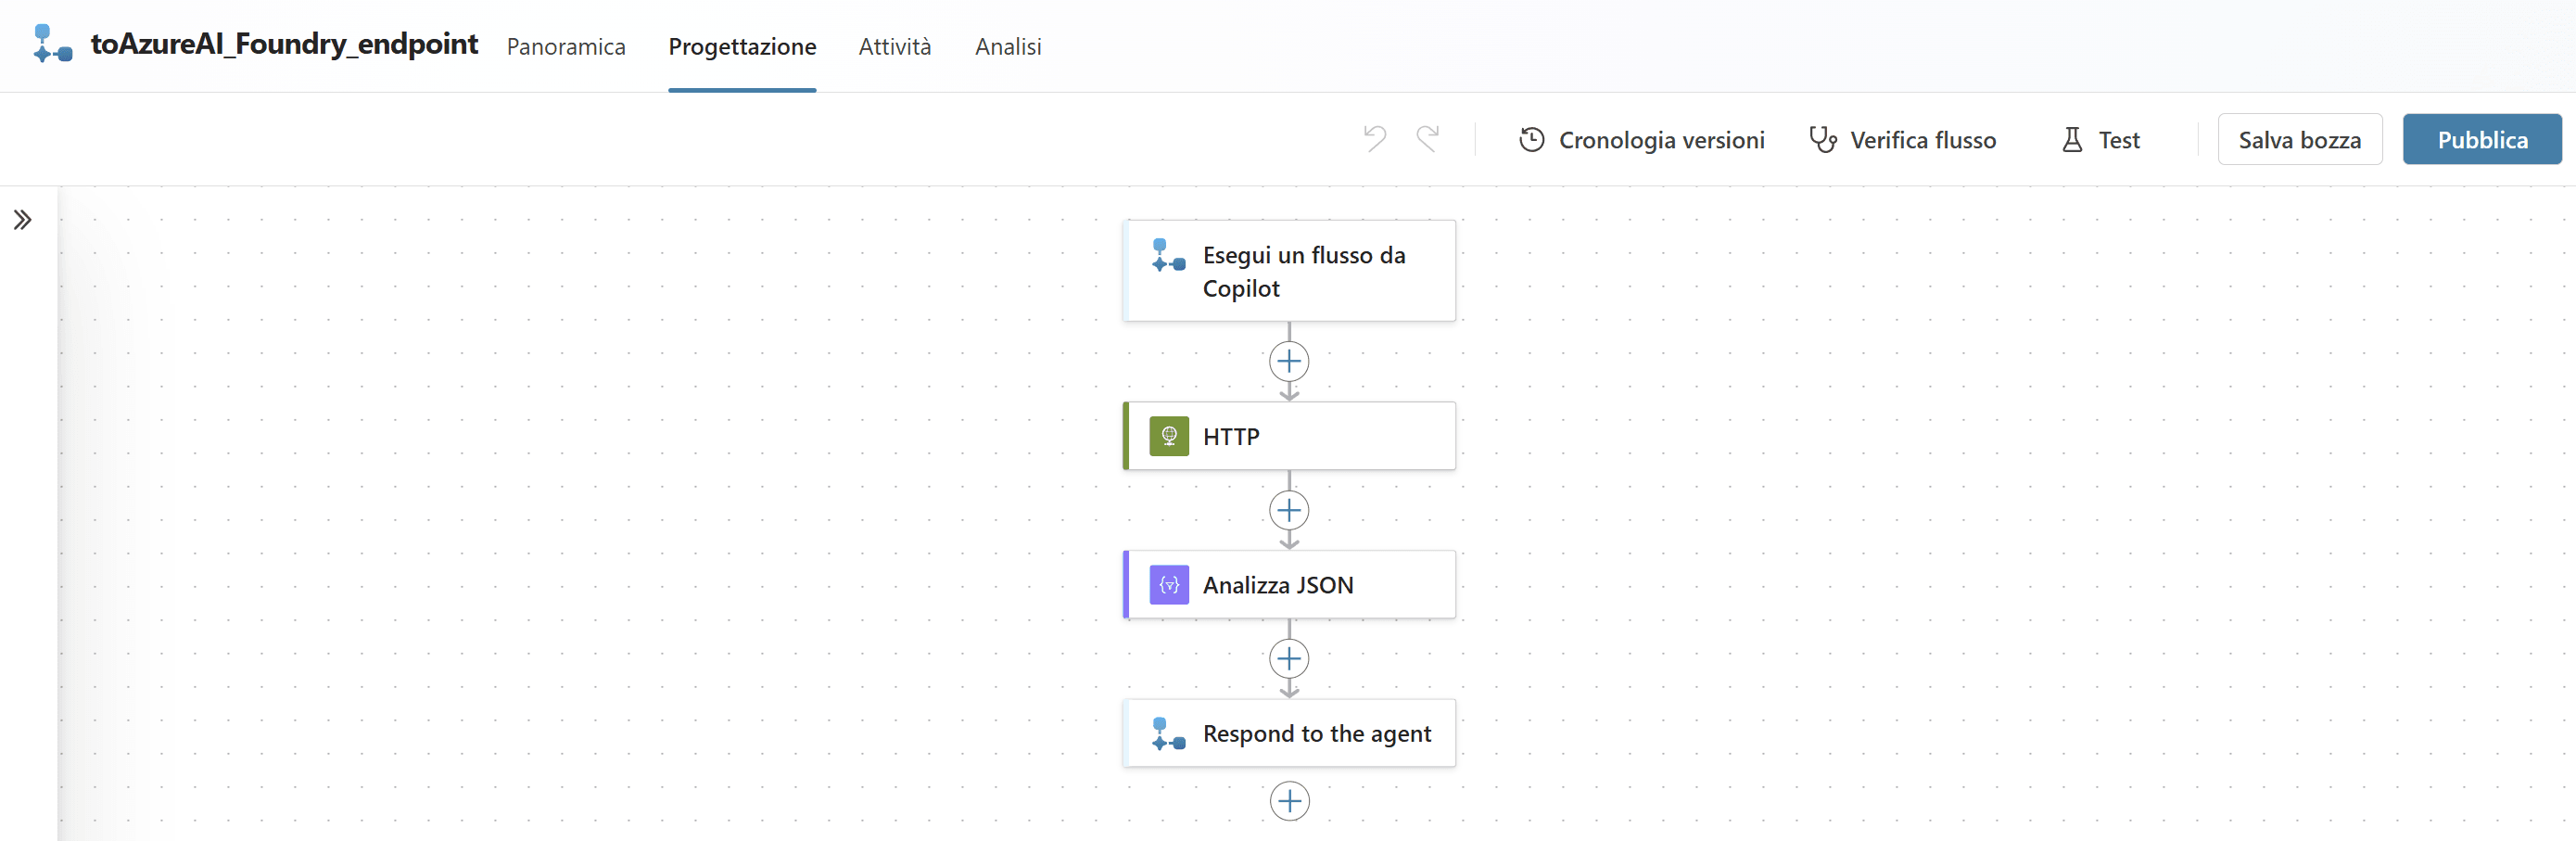Click the purple Analizza JSON icon
This screenshot has height=841, width=2576.
[x=1169, y=585]
